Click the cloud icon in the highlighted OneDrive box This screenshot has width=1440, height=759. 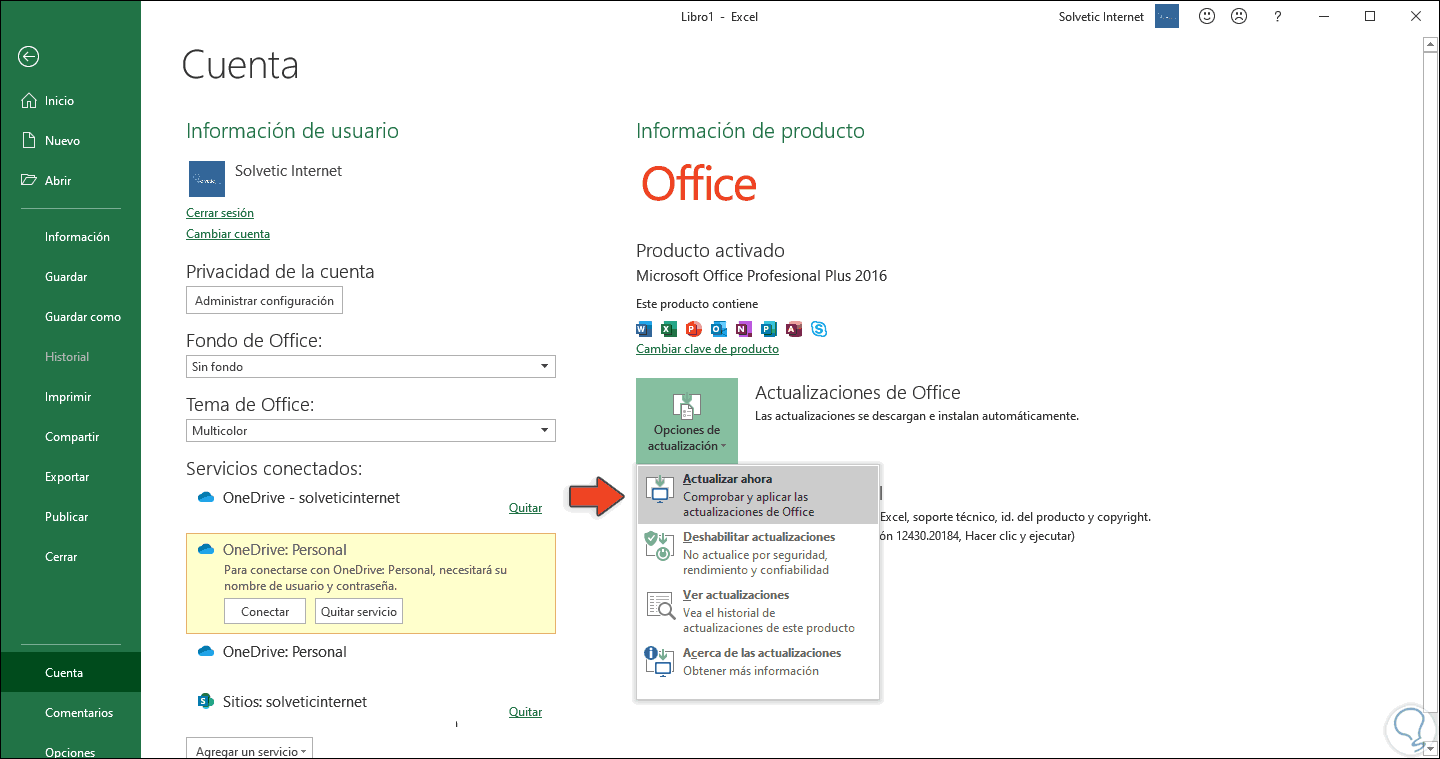tap(206, 549)
